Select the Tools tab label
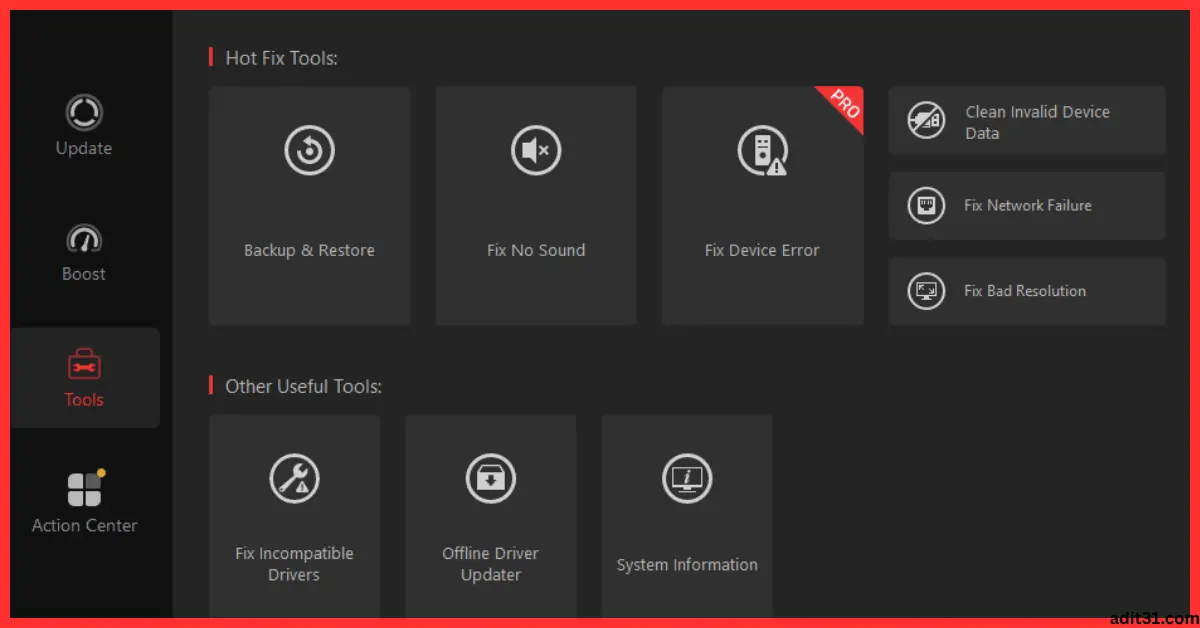 84,400
